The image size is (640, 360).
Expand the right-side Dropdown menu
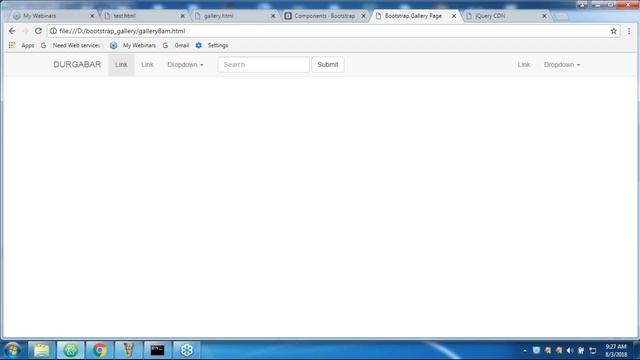pyautogui.click(x=562, y=64)
